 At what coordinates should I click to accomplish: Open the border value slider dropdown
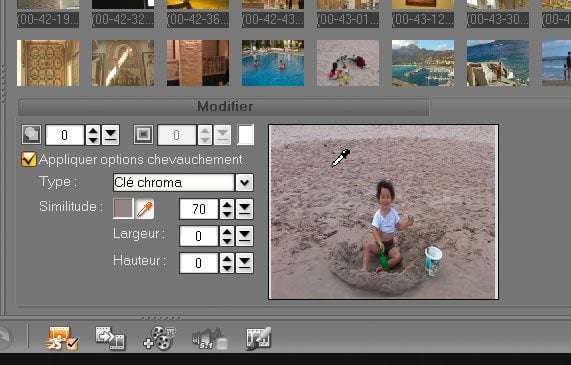pos(223,135)
